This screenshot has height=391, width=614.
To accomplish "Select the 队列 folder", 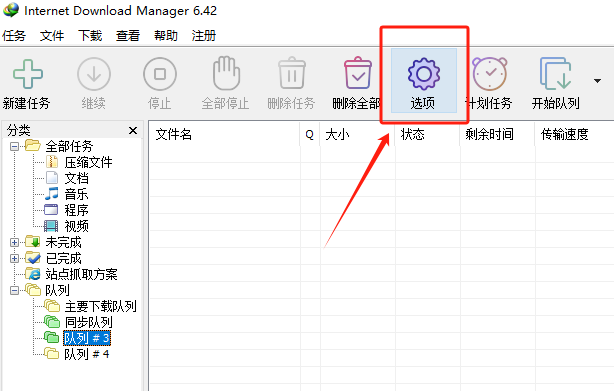I will 57,290.
